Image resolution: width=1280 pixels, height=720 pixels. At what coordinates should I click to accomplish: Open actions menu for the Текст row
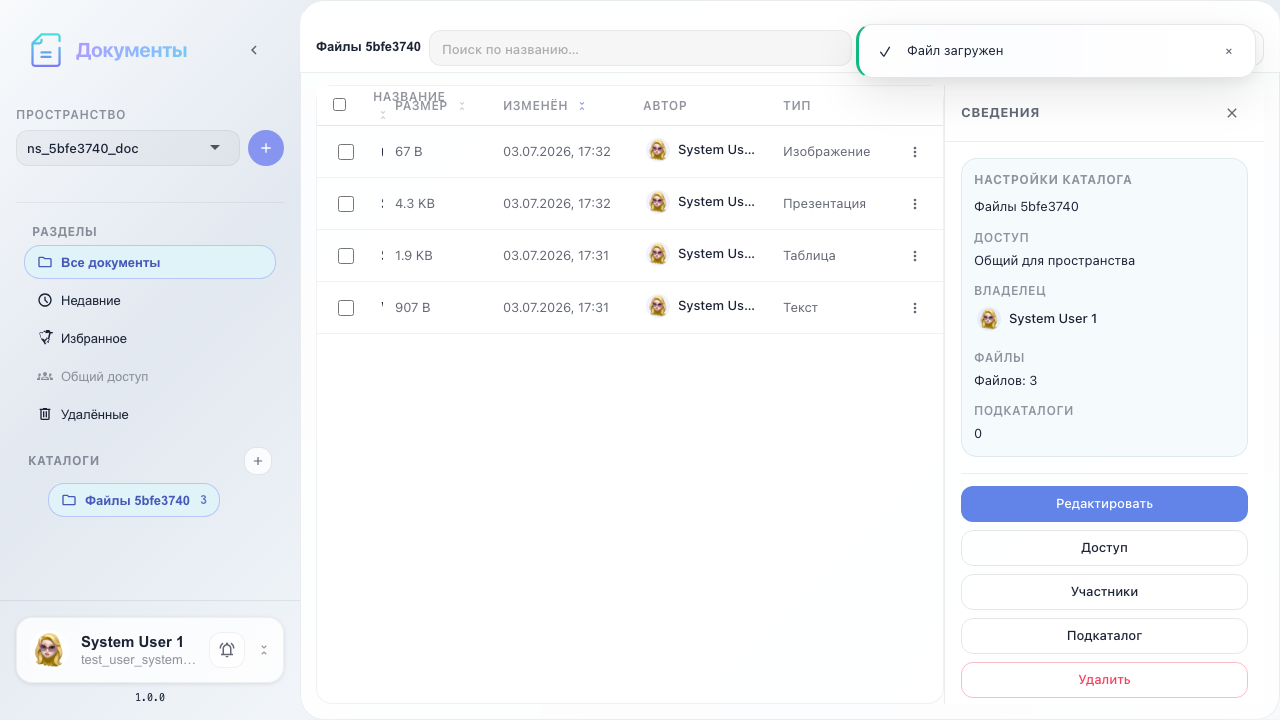(x=915, y=308)
